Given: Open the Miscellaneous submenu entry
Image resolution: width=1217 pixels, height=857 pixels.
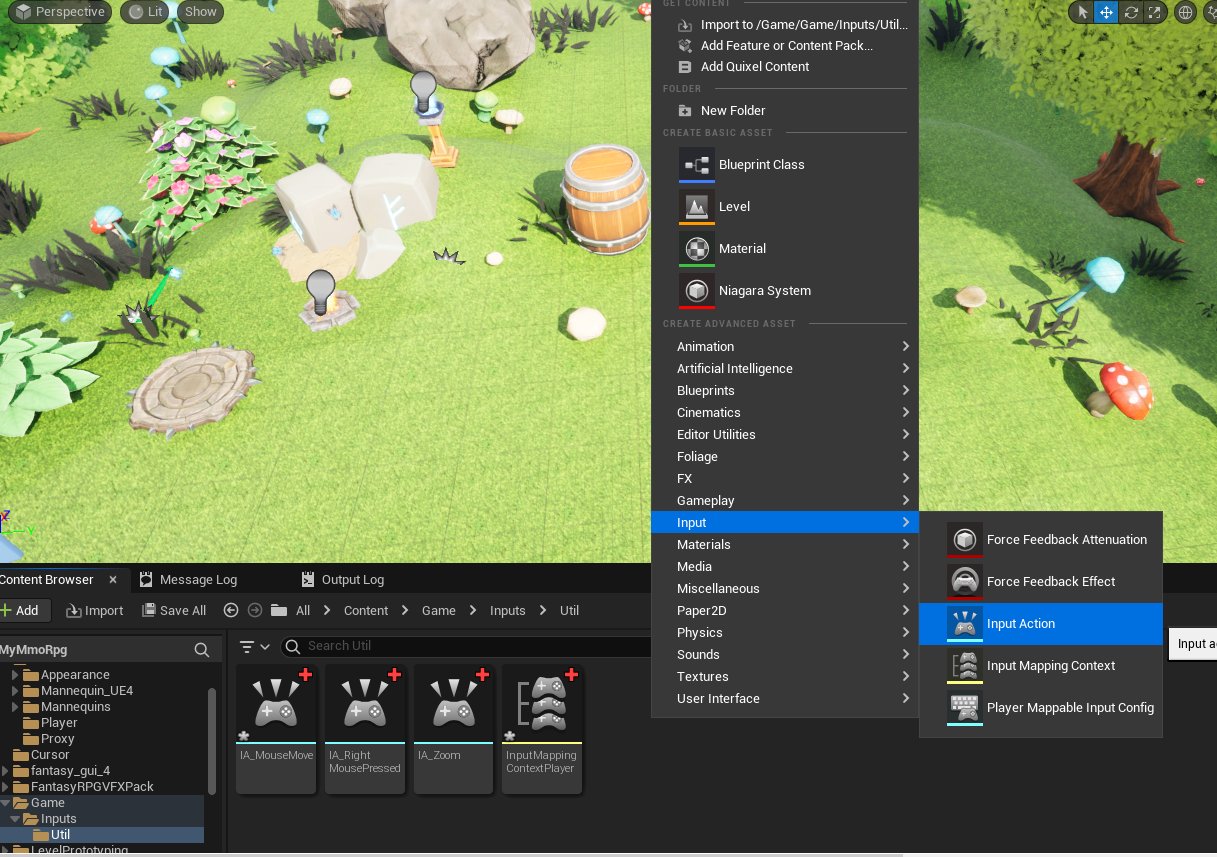Looking at the screenshot, I should coord(785,588).
